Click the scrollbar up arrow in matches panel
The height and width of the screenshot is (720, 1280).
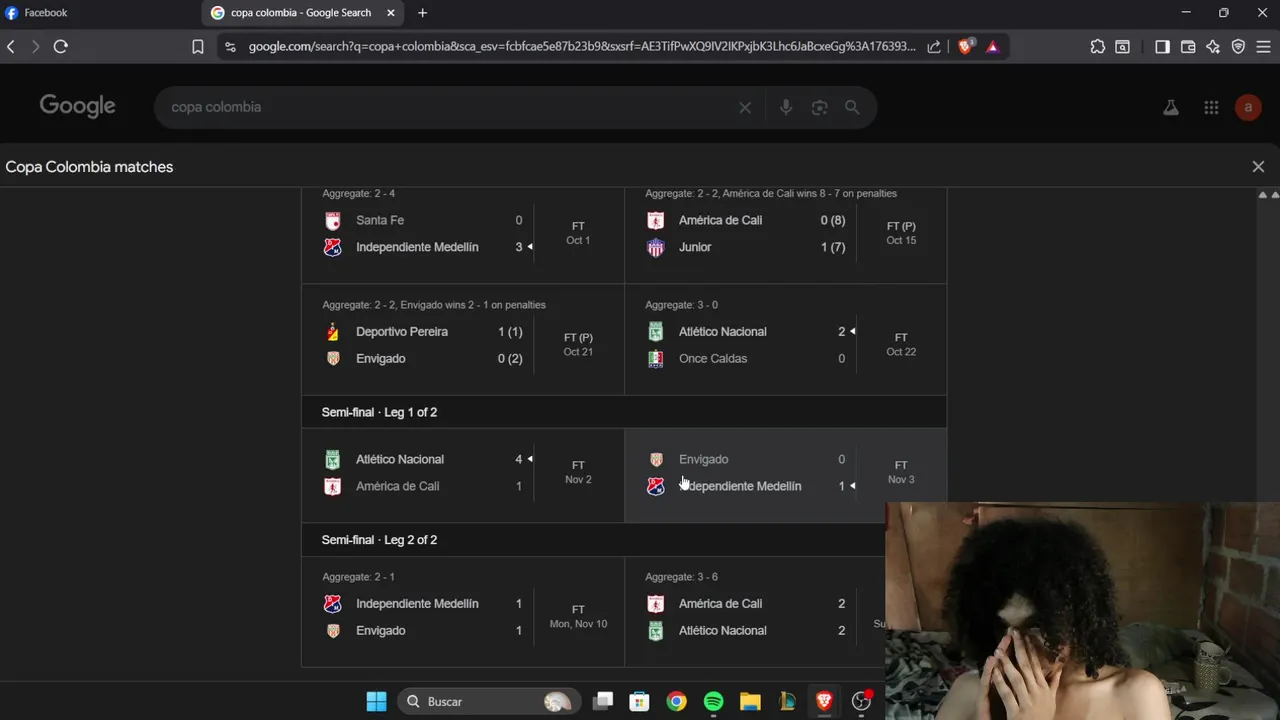pos(1263,195)
